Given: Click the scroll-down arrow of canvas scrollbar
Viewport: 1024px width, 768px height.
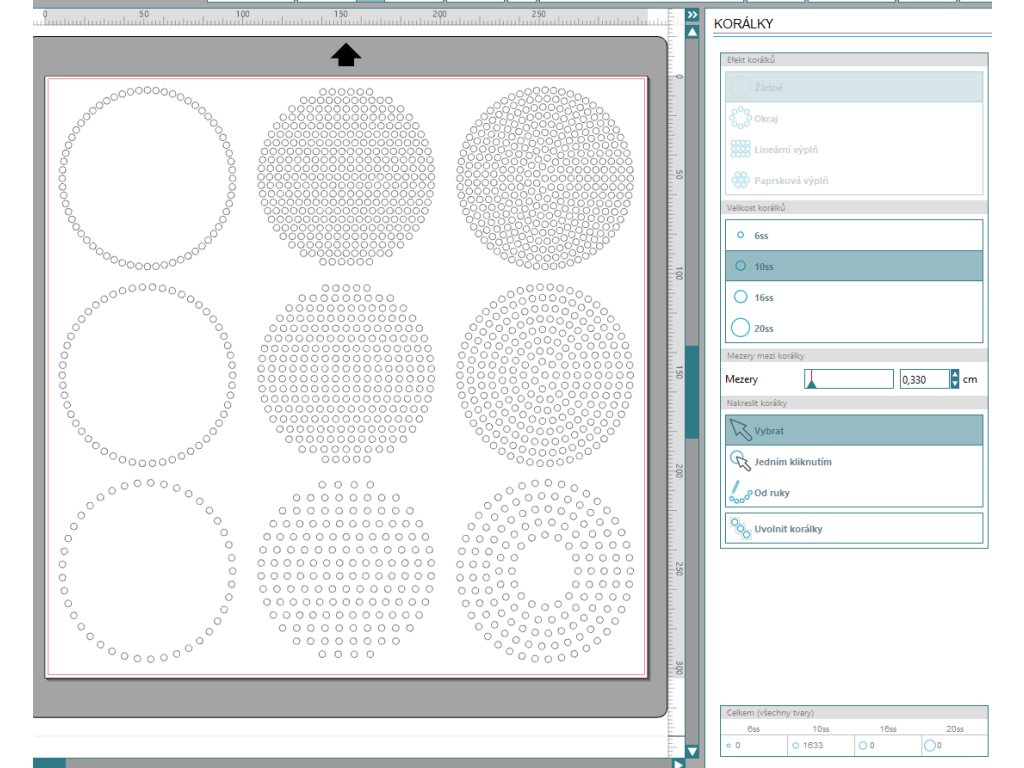Looking at the screenshot, I should pyautogui.click(x=692, y=751).
